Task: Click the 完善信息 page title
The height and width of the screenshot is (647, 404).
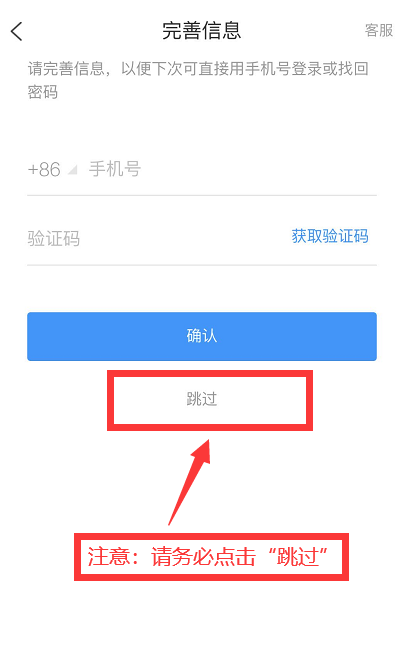Action: pos(201,31)
